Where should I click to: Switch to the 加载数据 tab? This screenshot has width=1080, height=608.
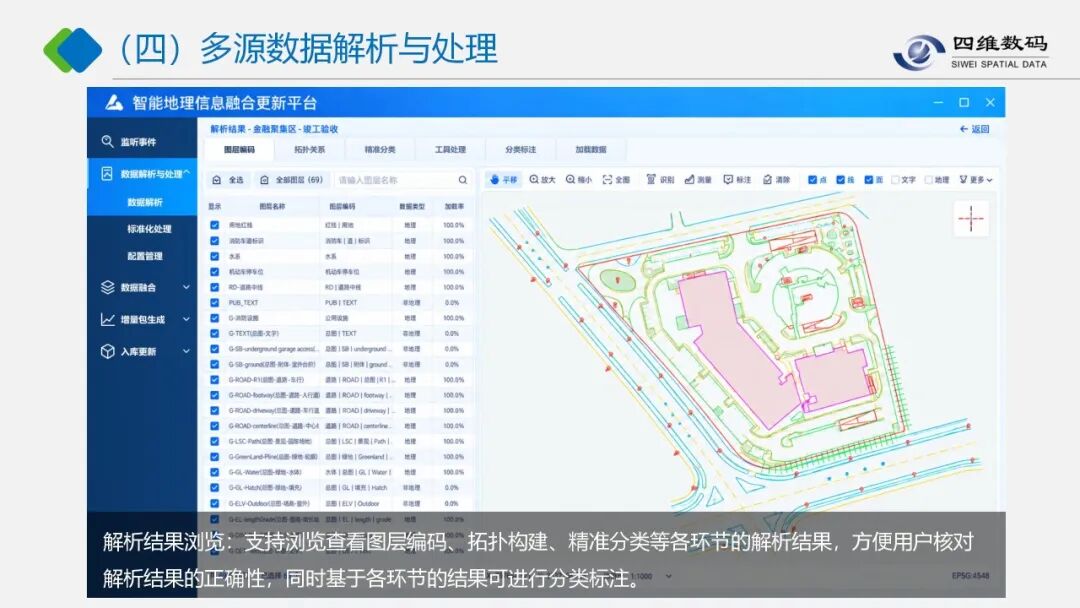(590, 149)
